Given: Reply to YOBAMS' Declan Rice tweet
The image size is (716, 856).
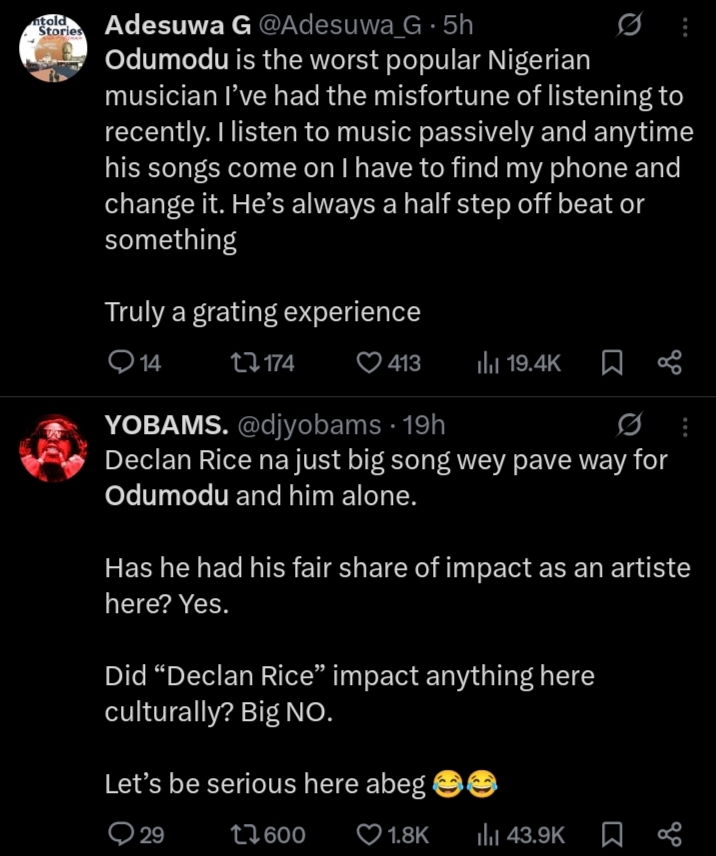Looking at the screenshot, I should pos(120,834).
